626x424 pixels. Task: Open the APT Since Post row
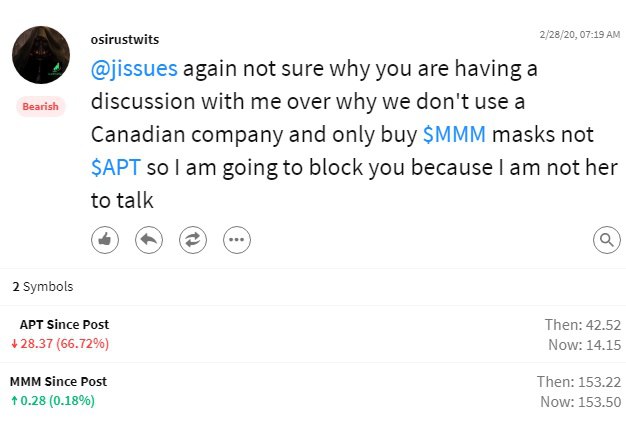tap(313, 334)
